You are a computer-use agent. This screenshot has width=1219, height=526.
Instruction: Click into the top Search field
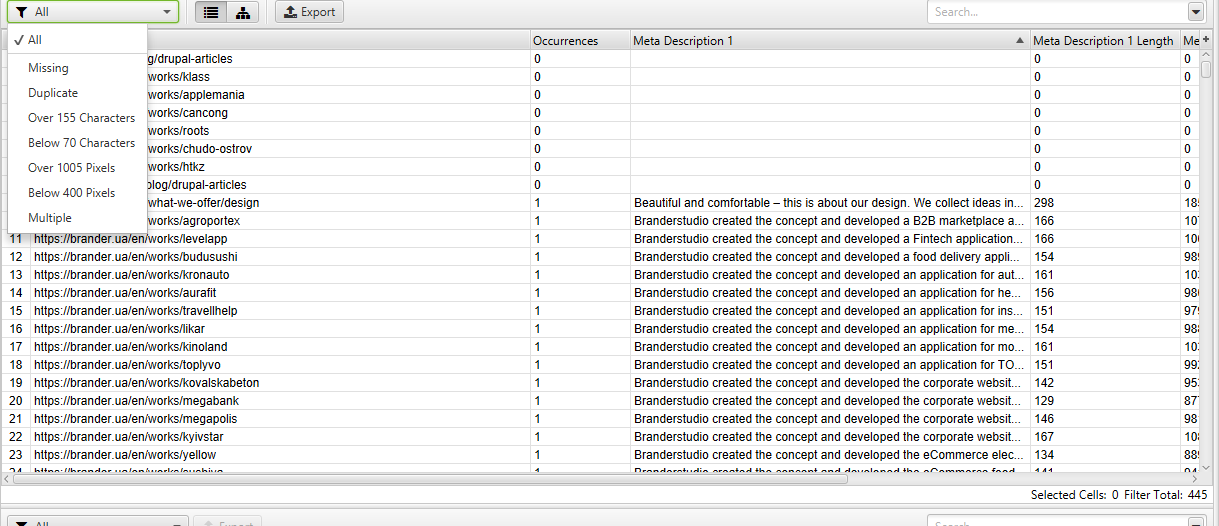tap(1055, 12)
